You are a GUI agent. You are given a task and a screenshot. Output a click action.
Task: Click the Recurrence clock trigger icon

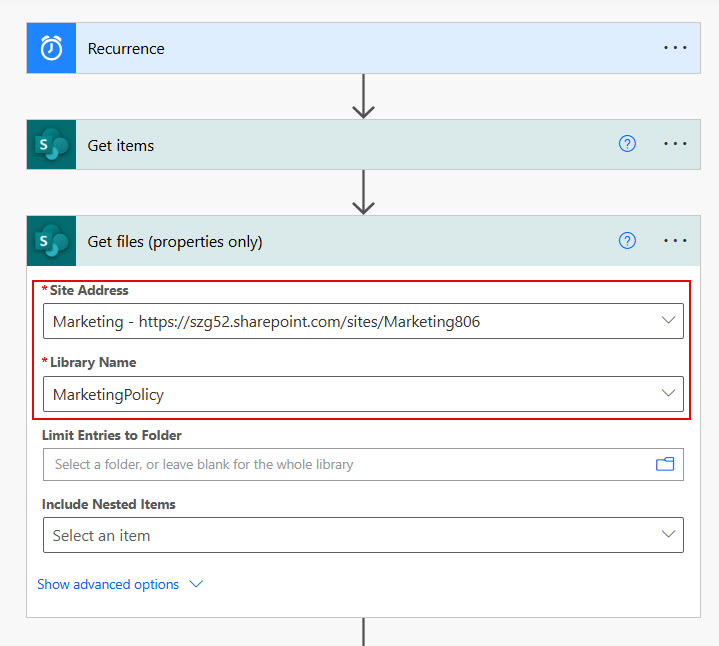51,49
